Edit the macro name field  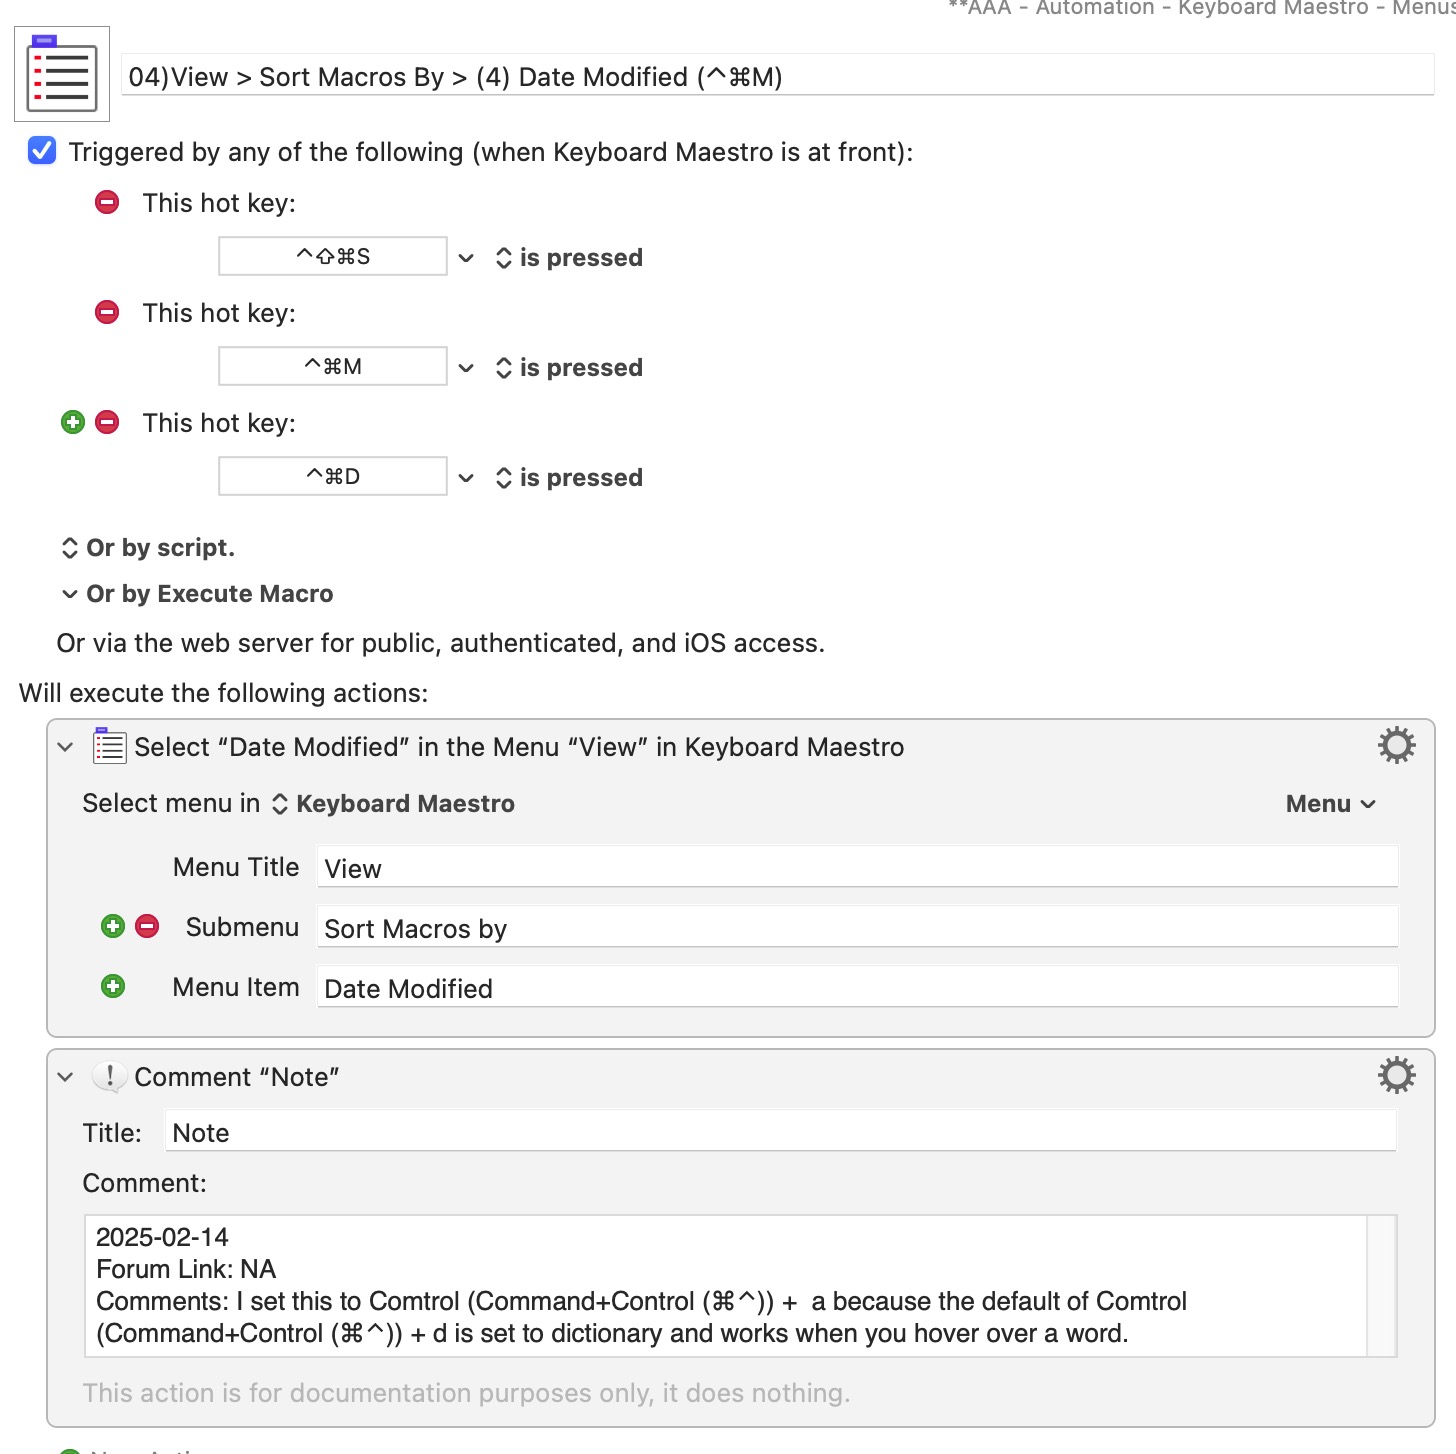pos(777,76)
